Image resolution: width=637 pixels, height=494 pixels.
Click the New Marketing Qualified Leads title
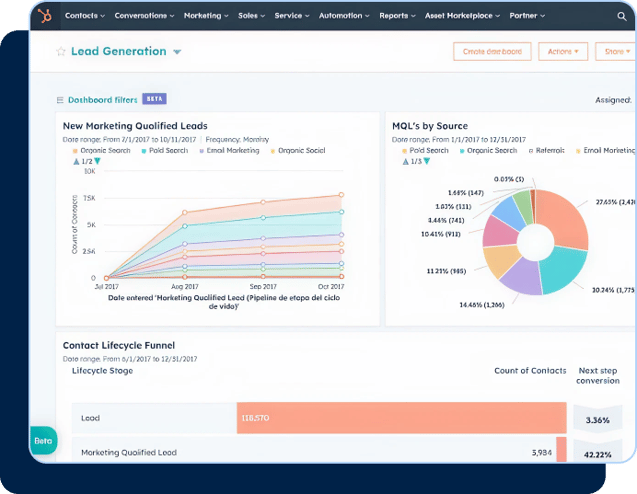point(135,126)
